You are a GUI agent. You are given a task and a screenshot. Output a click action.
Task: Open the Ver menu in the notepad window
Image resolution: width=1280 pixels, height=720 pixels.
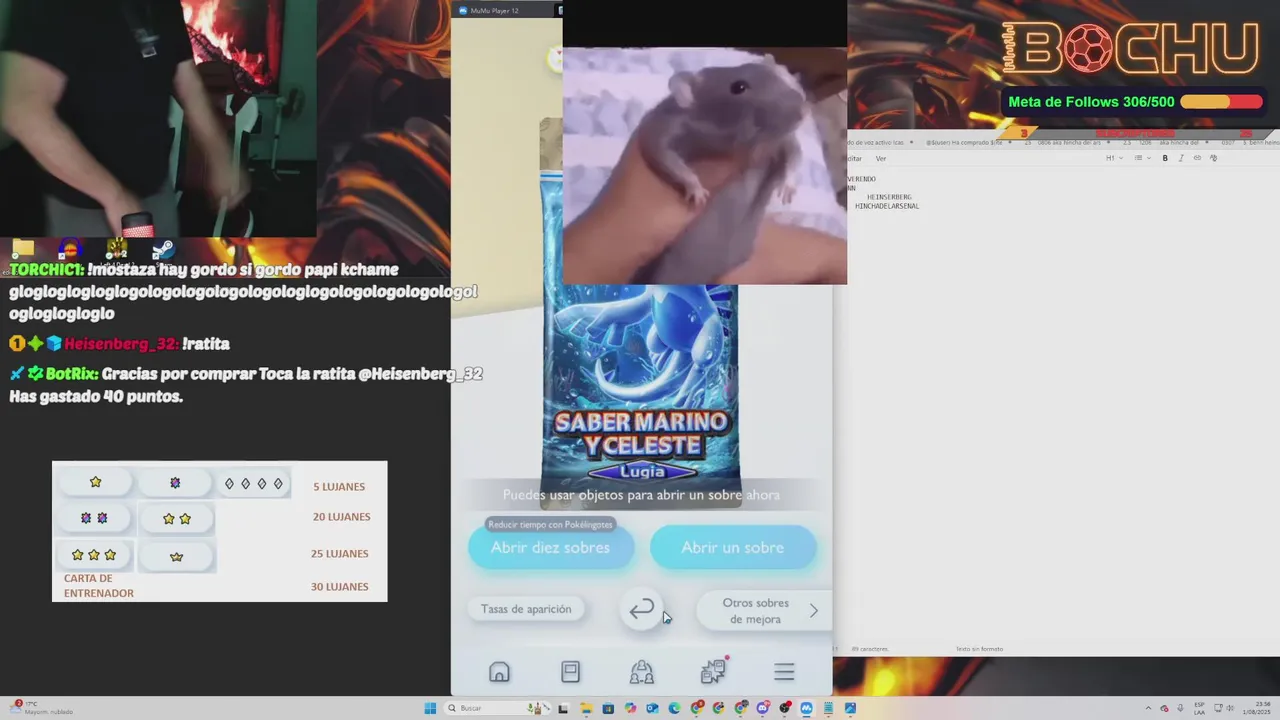(x=881, y=158)
